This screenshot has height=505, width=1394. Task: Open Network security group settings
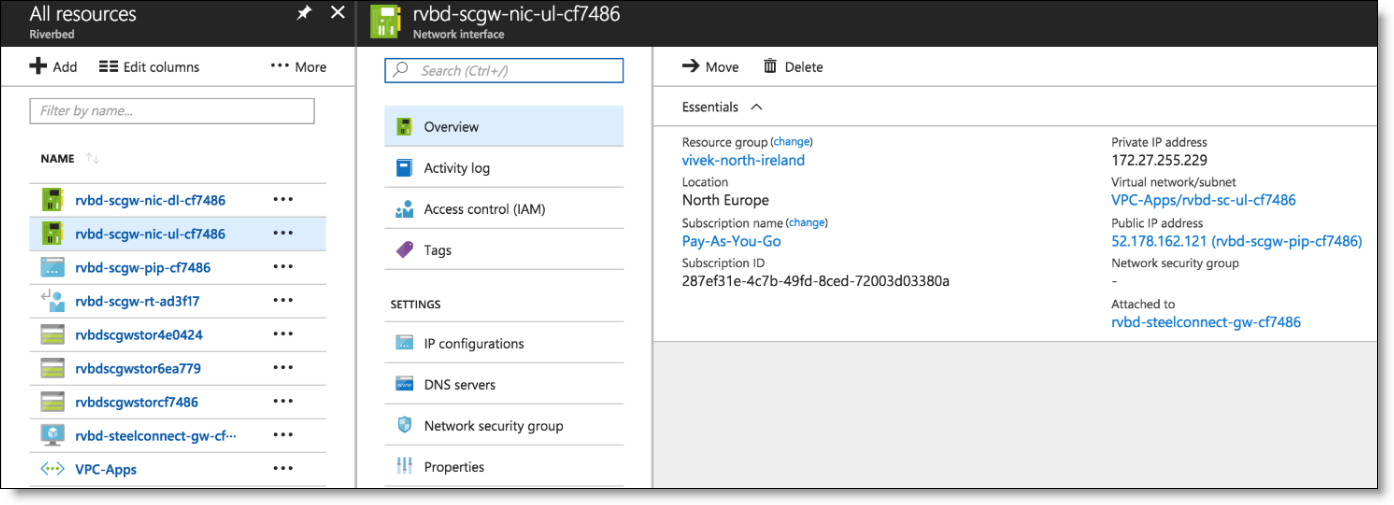[x=494, y=425]
